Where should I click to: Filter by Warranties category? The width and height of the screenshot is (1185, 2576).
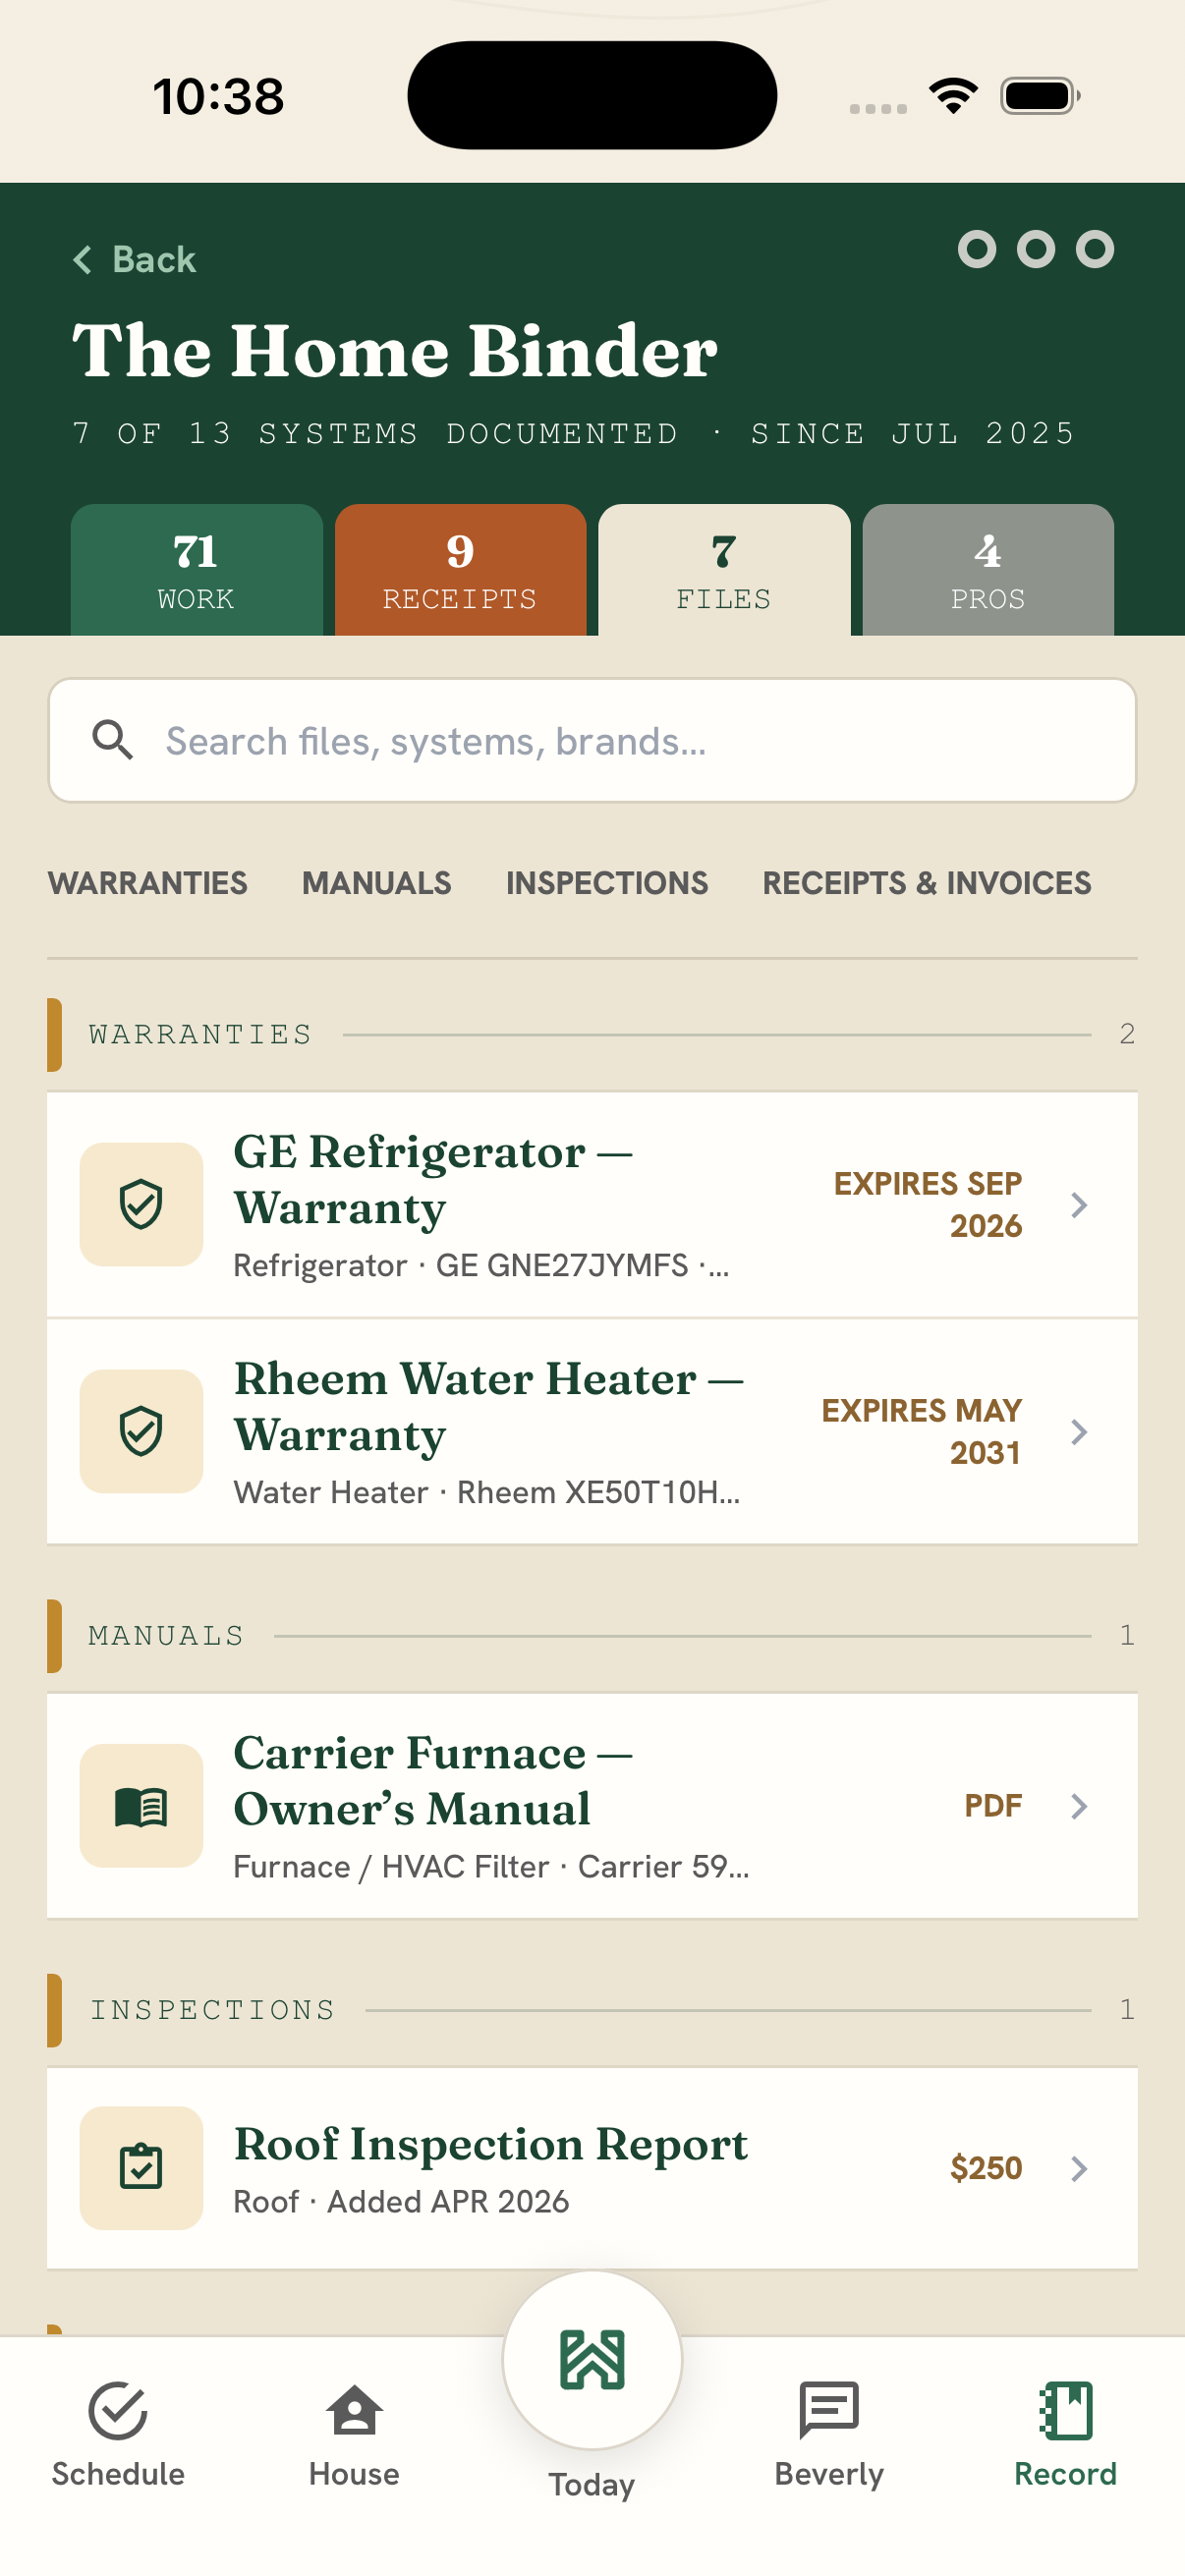148,883
